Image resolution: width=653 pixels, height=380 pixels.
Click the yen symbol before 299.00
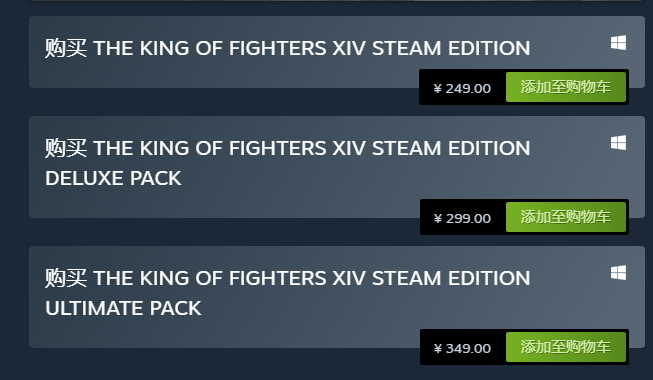(437, 218)
